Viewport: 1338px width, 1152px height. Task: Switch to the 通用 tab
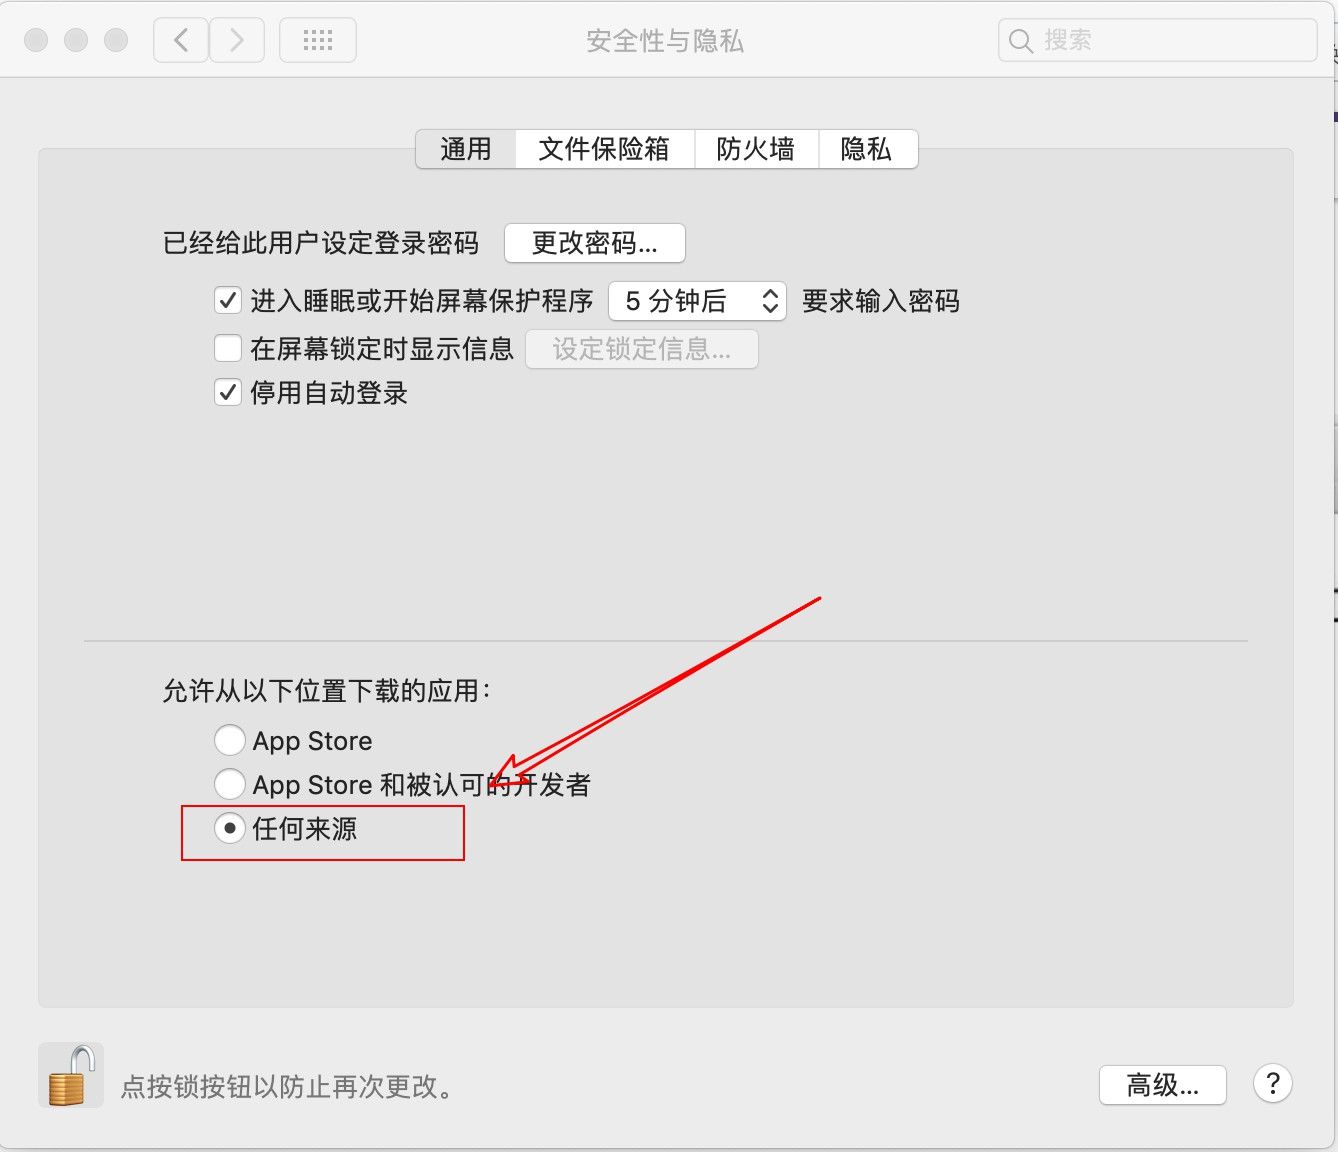coord(466,149)
